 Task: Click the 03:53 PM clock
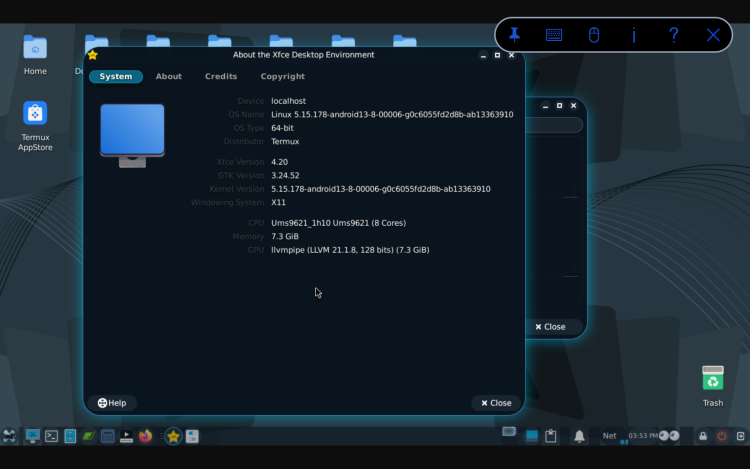[643, 436]
